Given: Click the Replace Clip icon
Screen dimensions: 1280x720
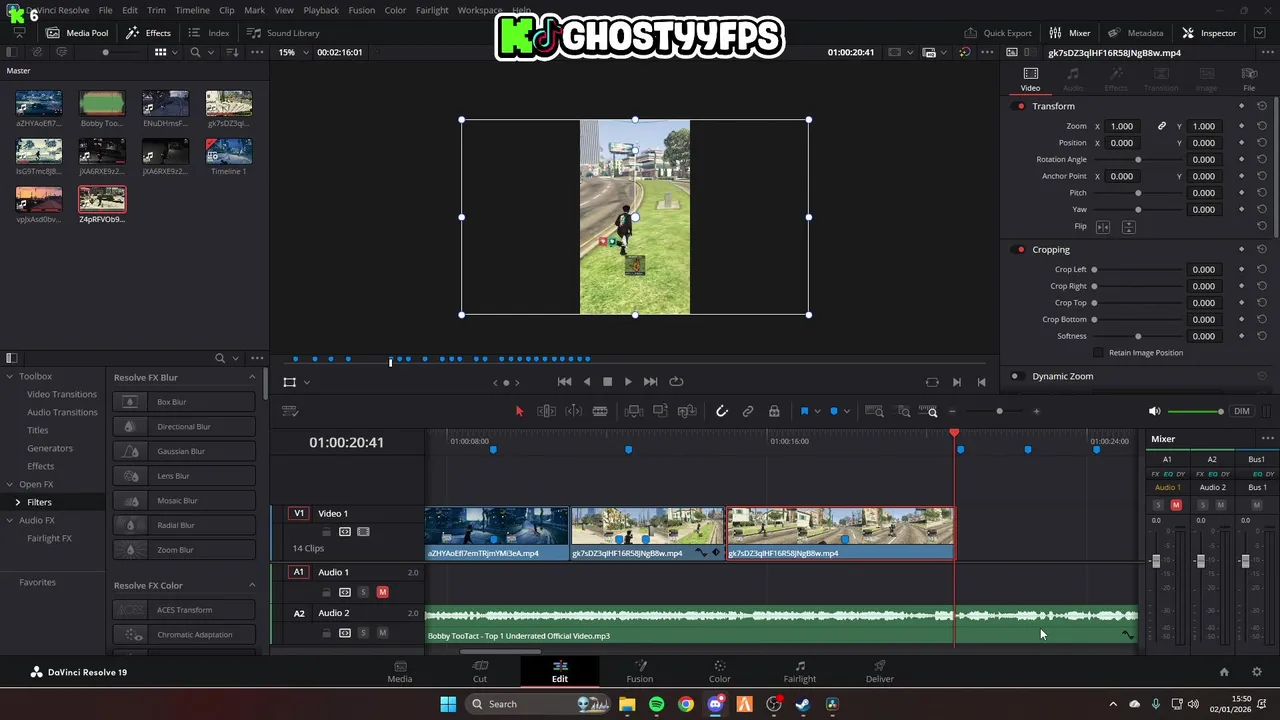Looking at the screenshot, I should coord(687,411).
